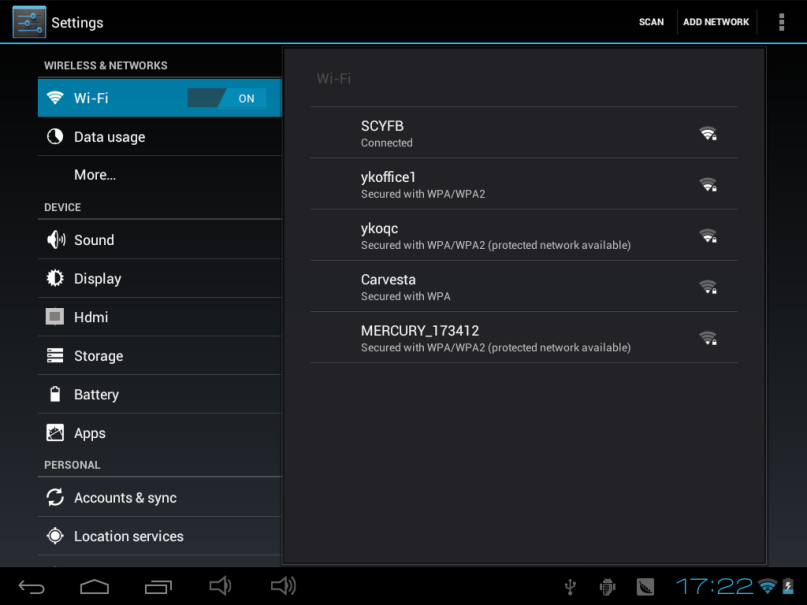Click the status bar Wi-Fi indicator
The width and height of the screenshot is (807, 605).
coord(767,586)
